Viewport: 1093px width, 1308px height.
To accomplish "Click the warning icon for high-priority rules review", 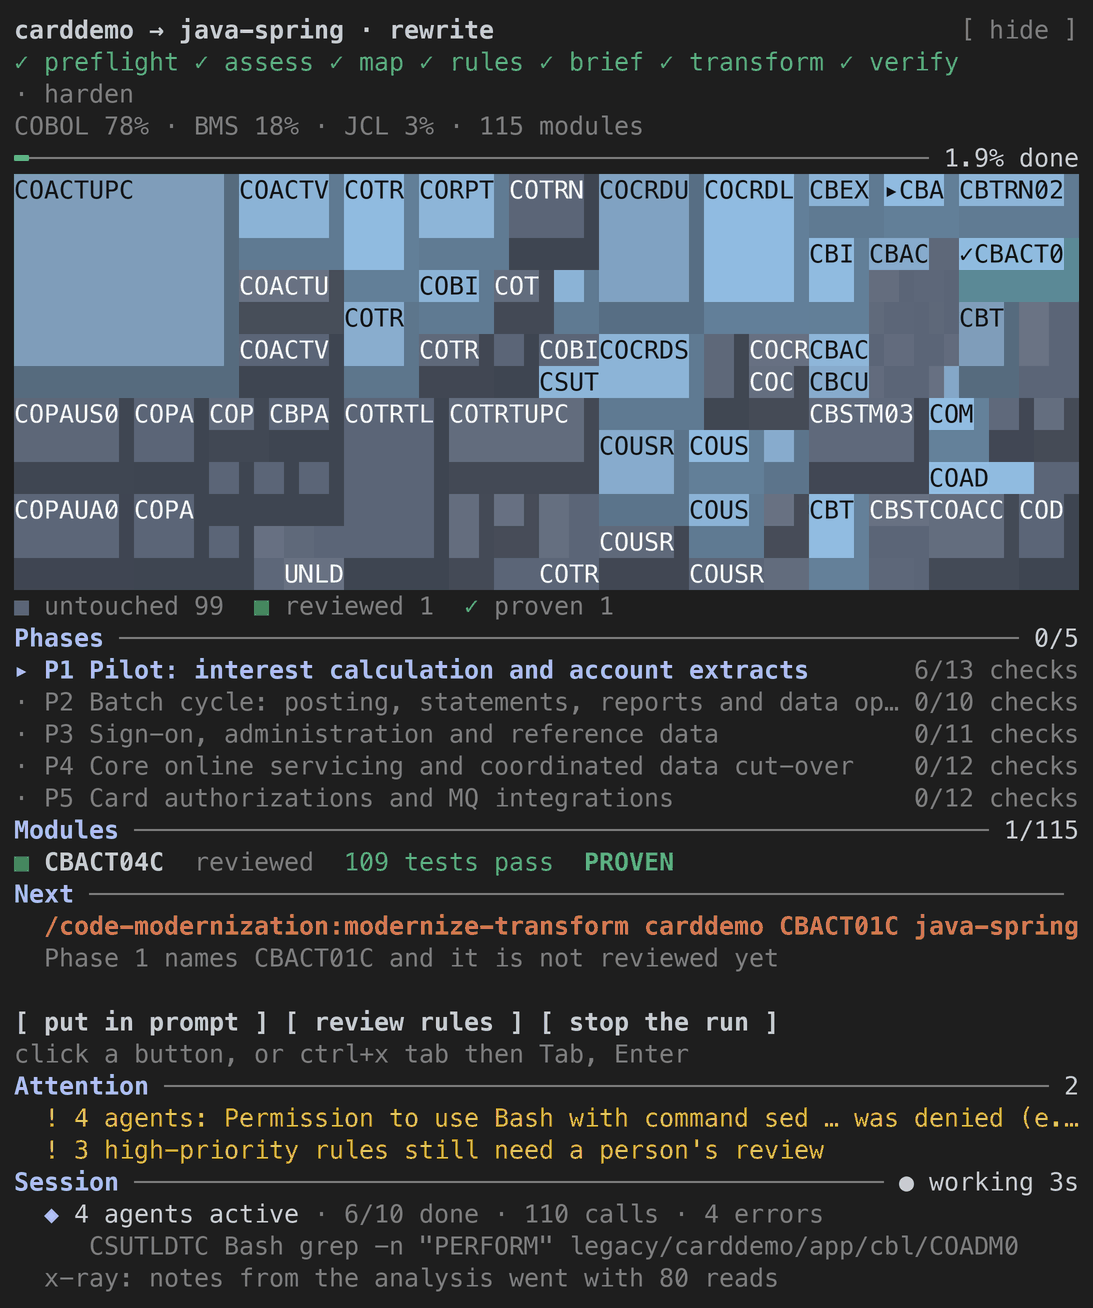I will coord(52,1150).
